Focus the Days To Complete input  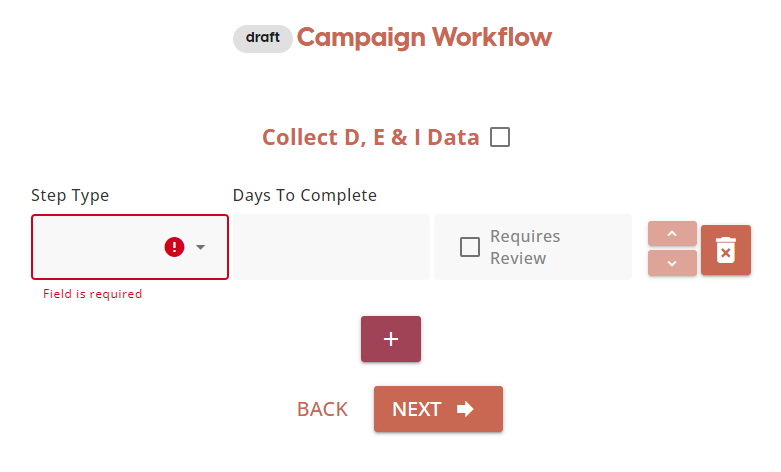(x=331, y=247)
